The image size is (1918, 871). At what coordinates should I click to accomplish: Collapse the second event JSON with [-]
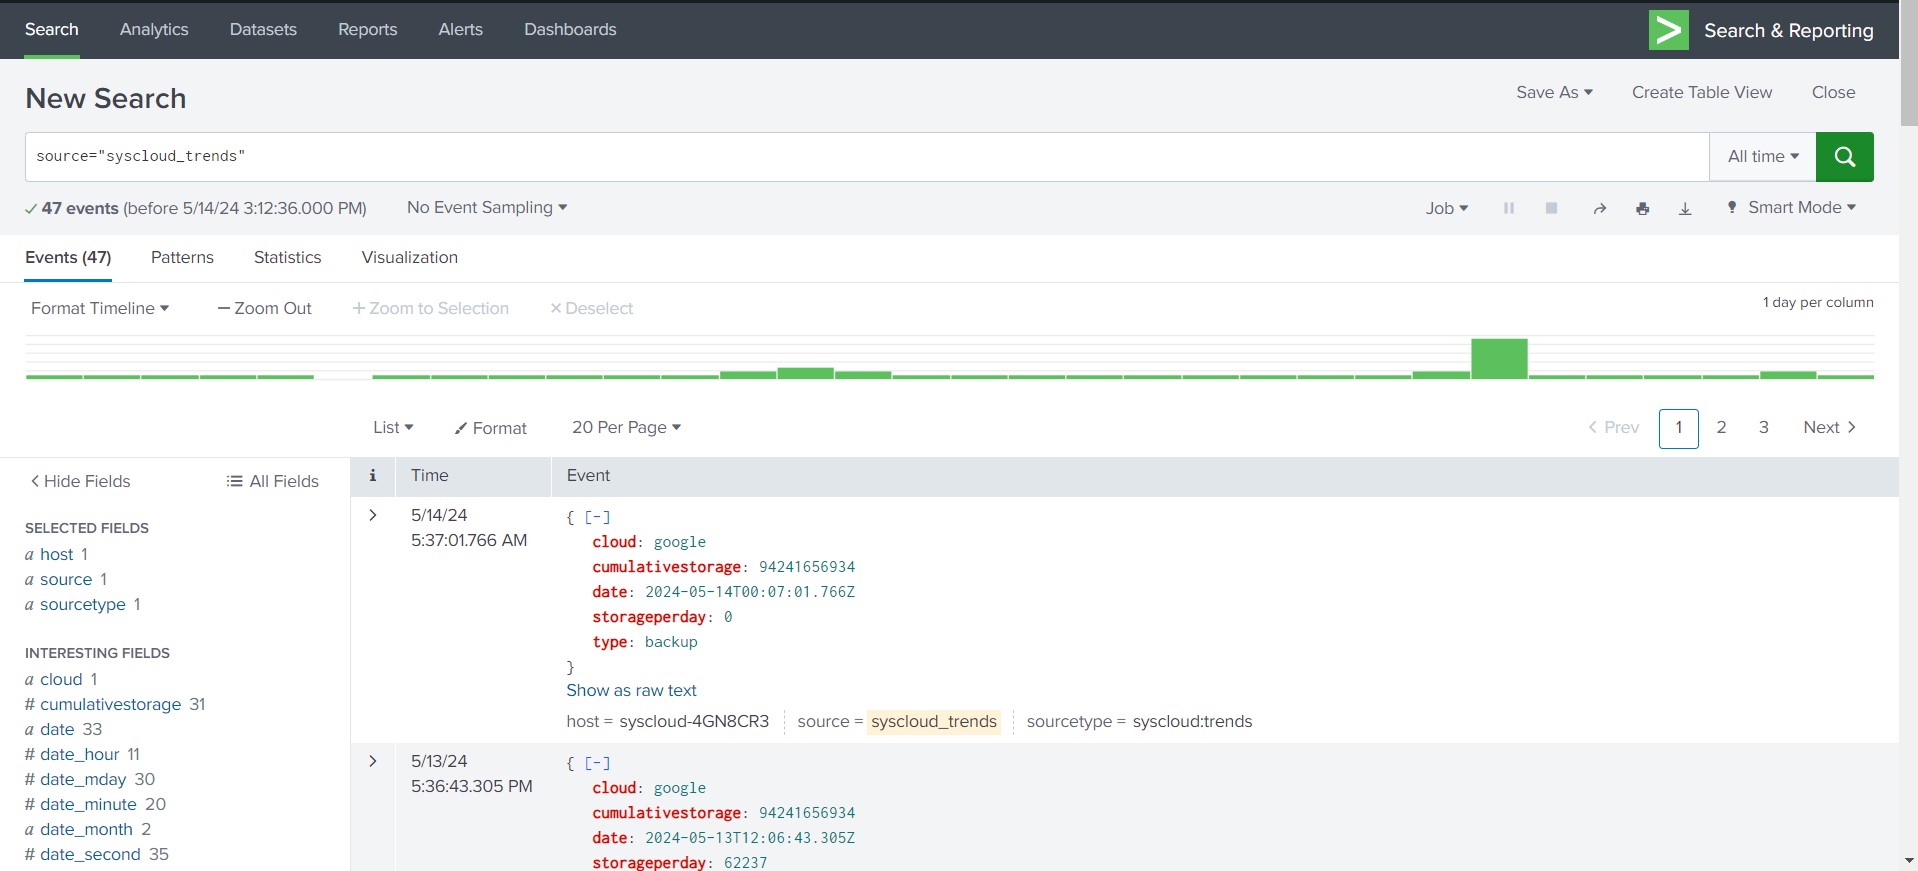tap(597, 763)
